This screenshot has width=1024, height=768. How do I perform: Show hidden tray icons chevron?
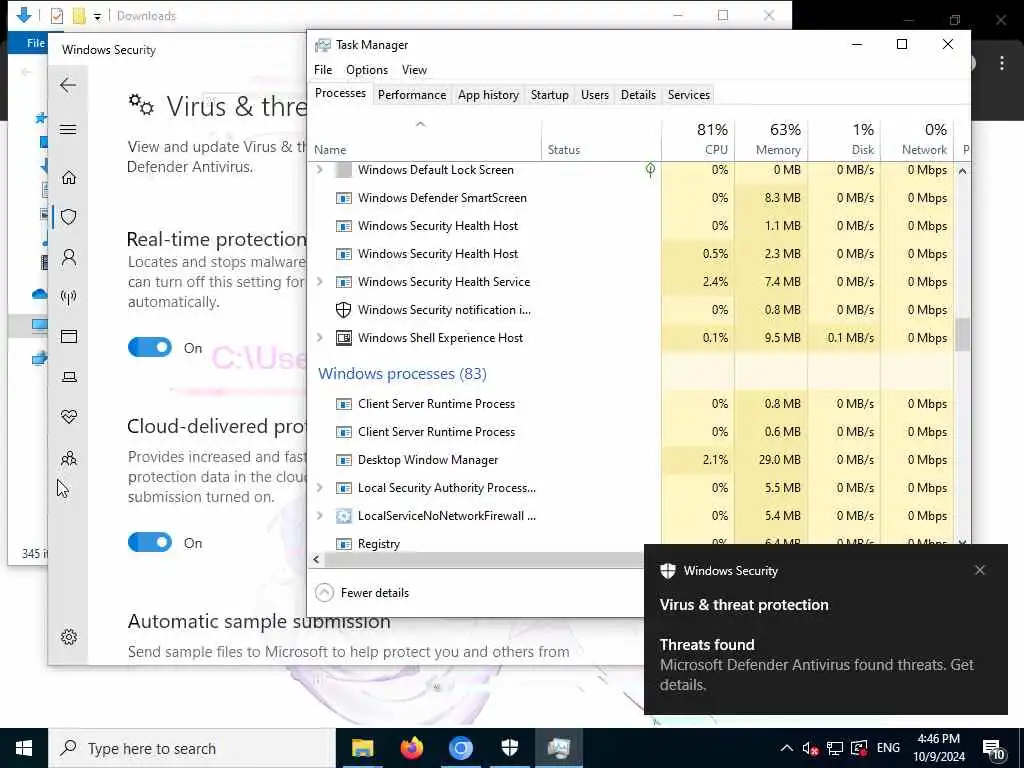[787, 748]
